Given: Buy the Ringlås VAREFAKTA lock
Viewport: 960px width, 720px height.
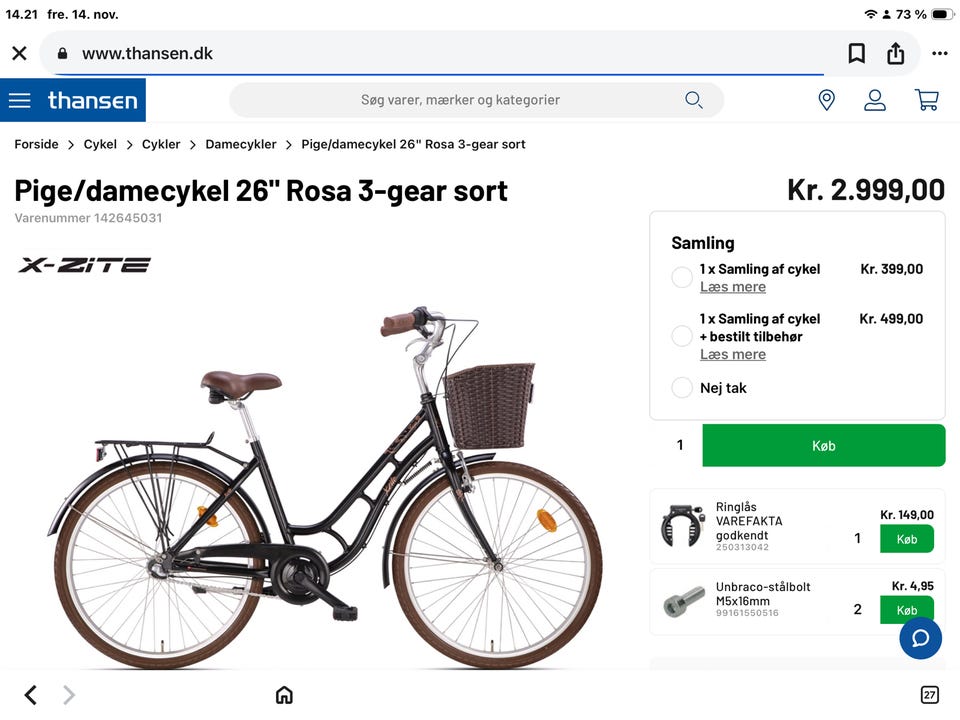Looking at the screenshot, I should 906,539.
